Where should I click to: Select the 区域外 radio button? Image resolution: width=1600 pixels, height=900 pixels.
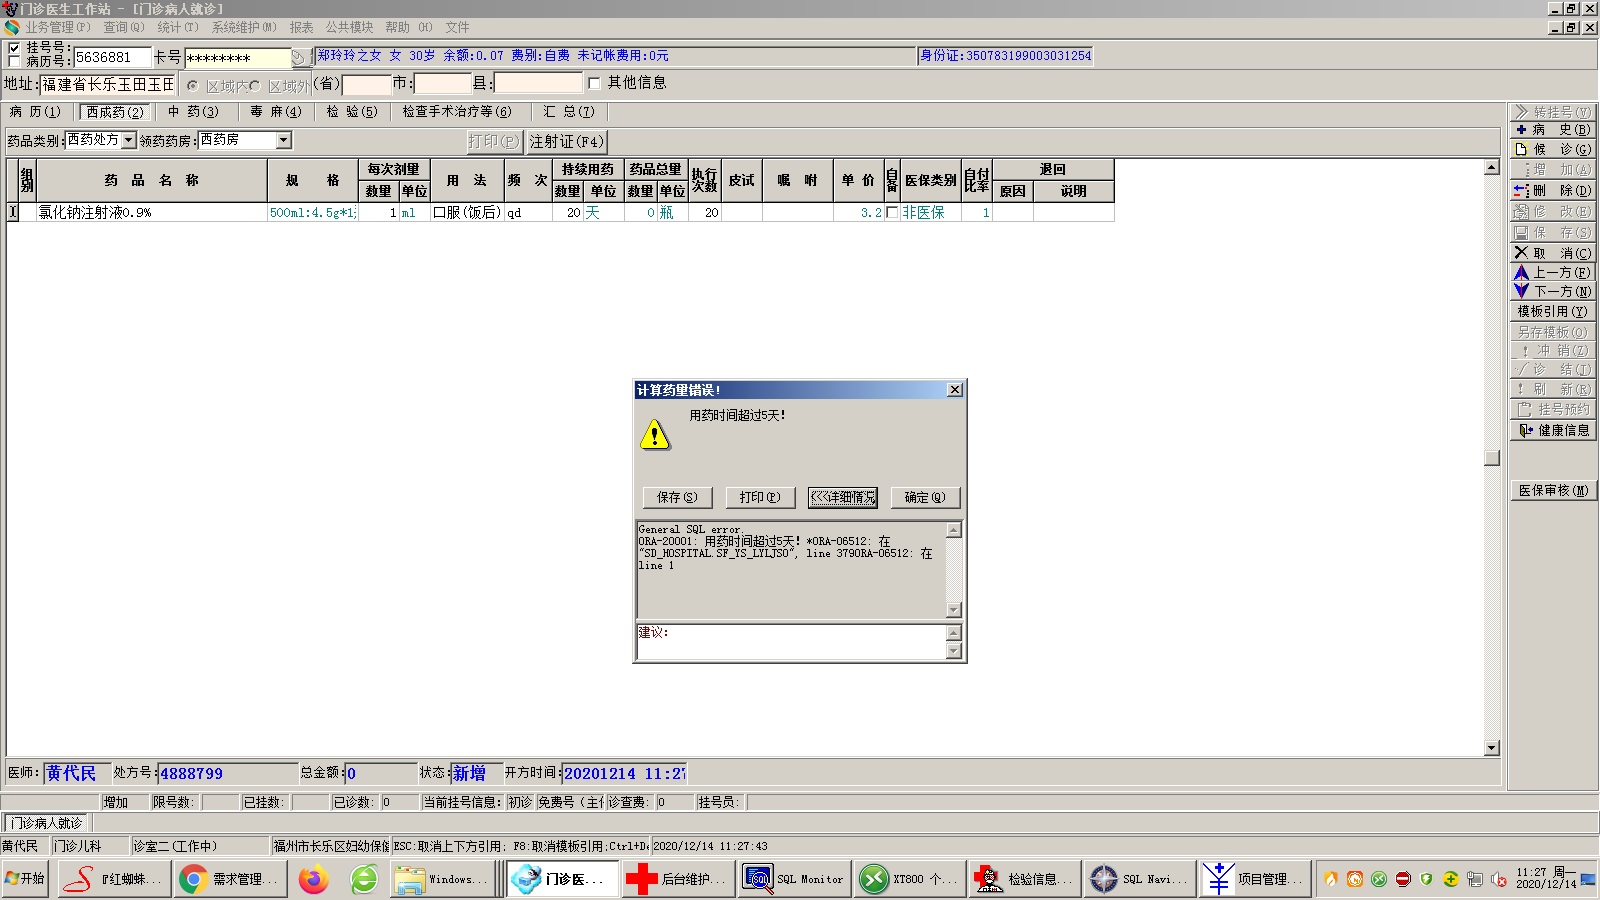tap(255, 86)
